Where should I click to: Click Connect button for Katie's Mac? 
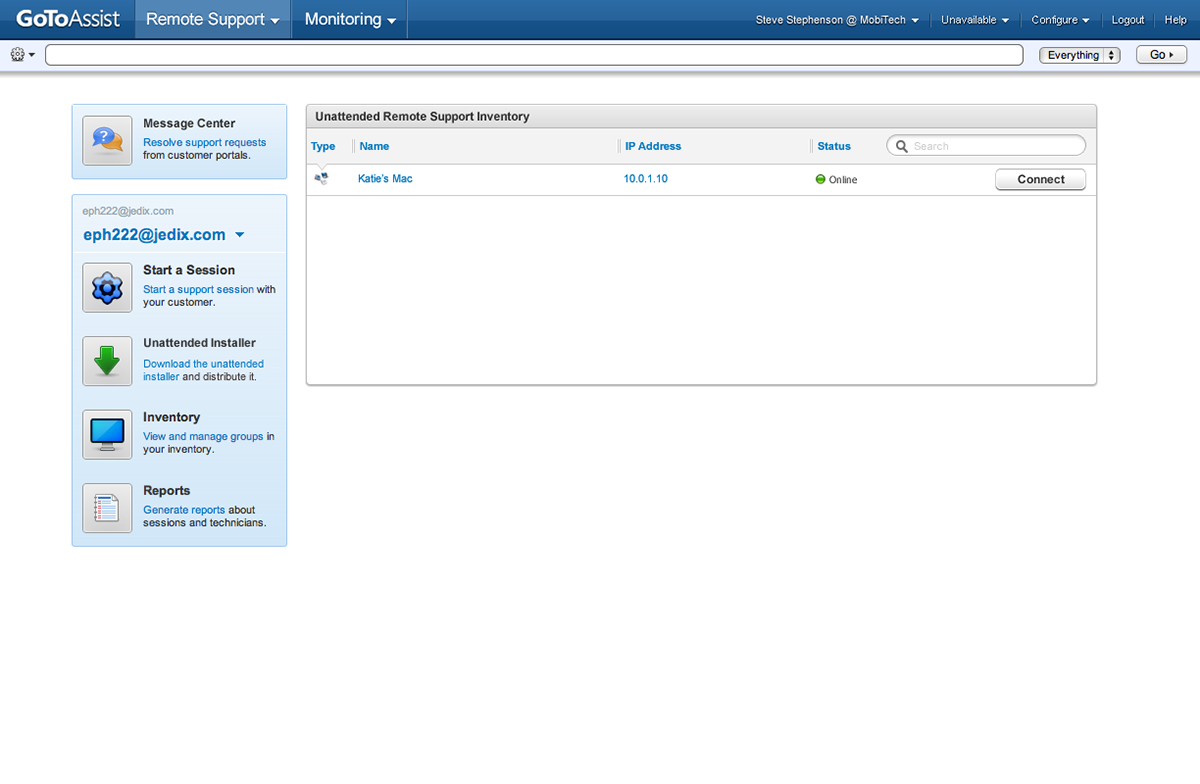(x=1041, y=180)
